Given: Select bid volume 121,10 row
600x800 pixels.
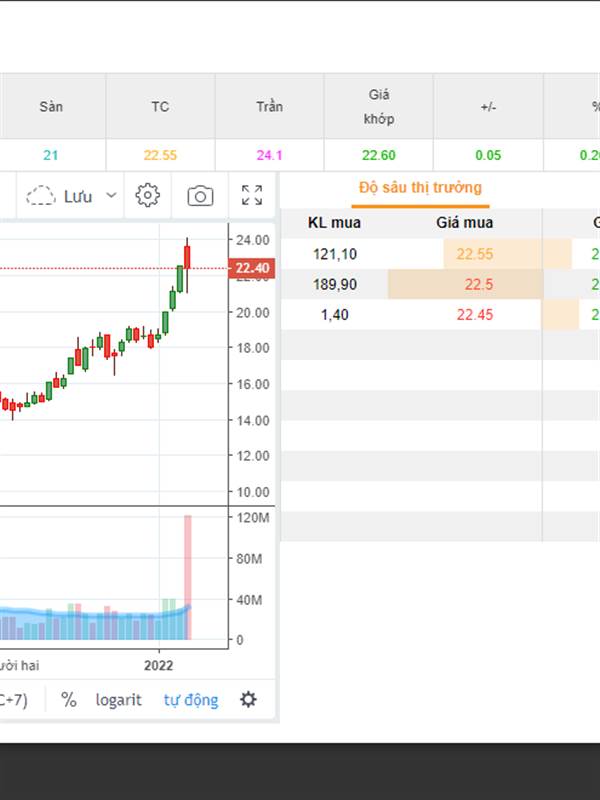Looking at the screenshot, I should [335, 254].
